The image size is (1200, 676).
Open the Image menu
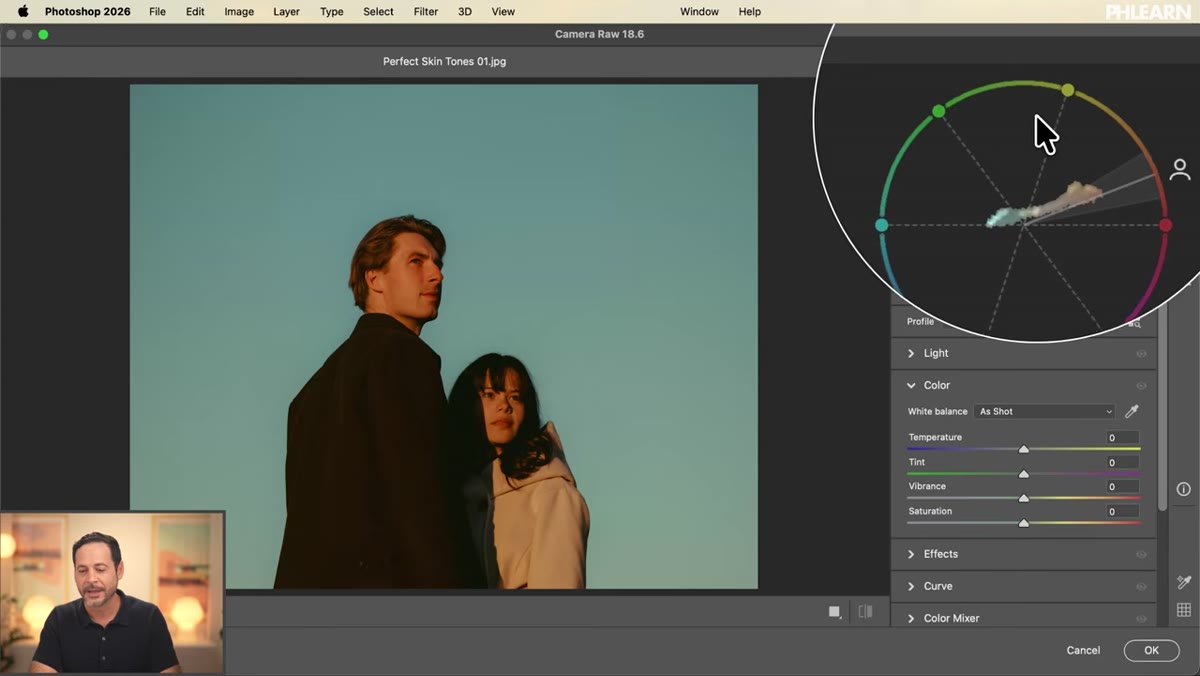click(x=239, y=11)
